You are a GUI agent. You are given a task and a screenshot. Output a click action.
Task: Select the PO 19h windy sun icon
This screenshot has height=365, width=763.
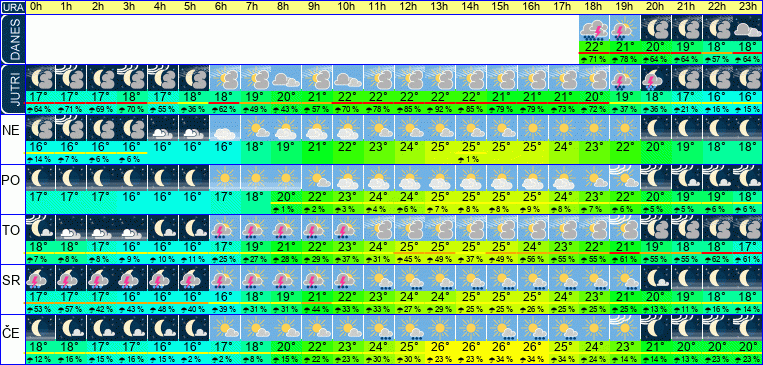click(x=624, y=178)
